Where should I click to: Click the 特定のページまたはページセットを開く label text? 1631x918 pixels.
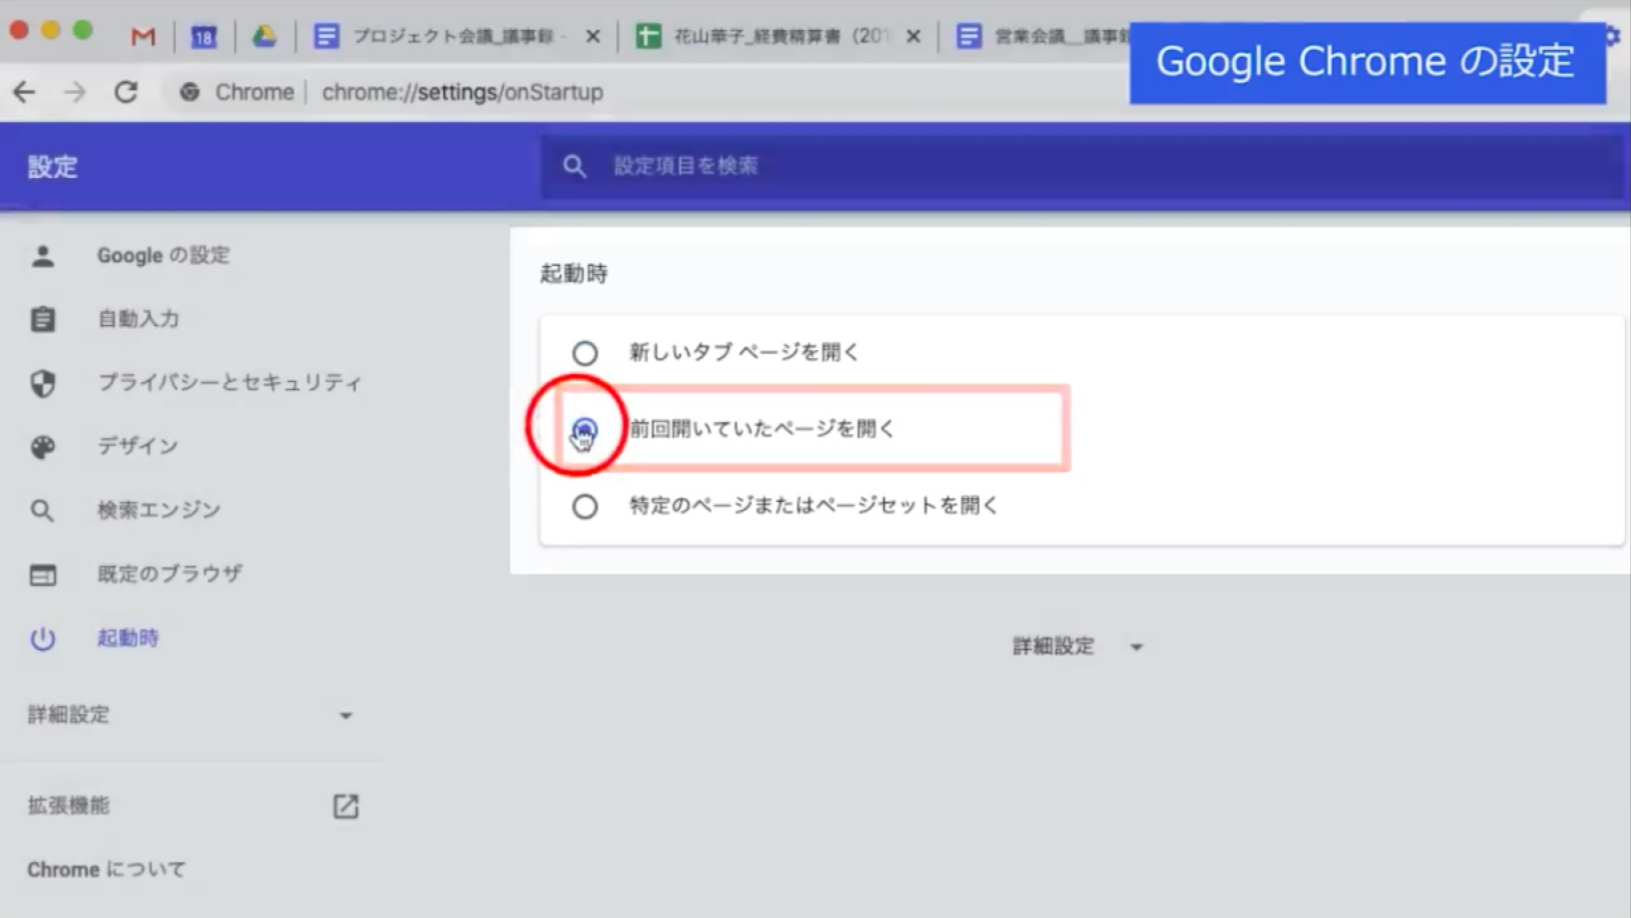tap(814, 505)
